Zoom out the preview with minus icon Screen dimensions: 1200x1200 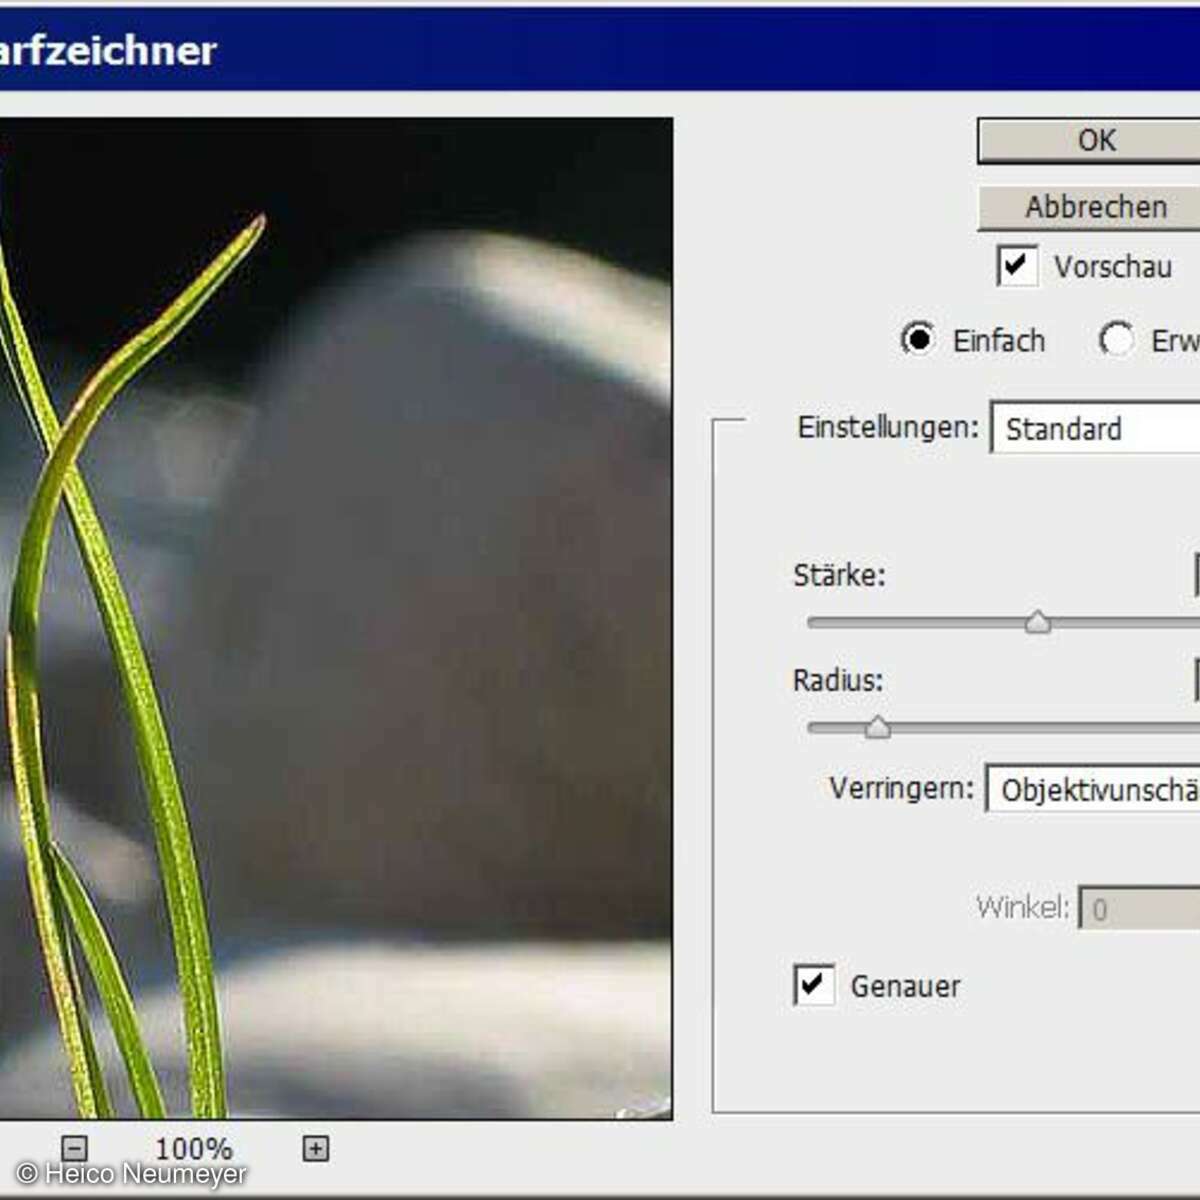(x=75, y=1148)
